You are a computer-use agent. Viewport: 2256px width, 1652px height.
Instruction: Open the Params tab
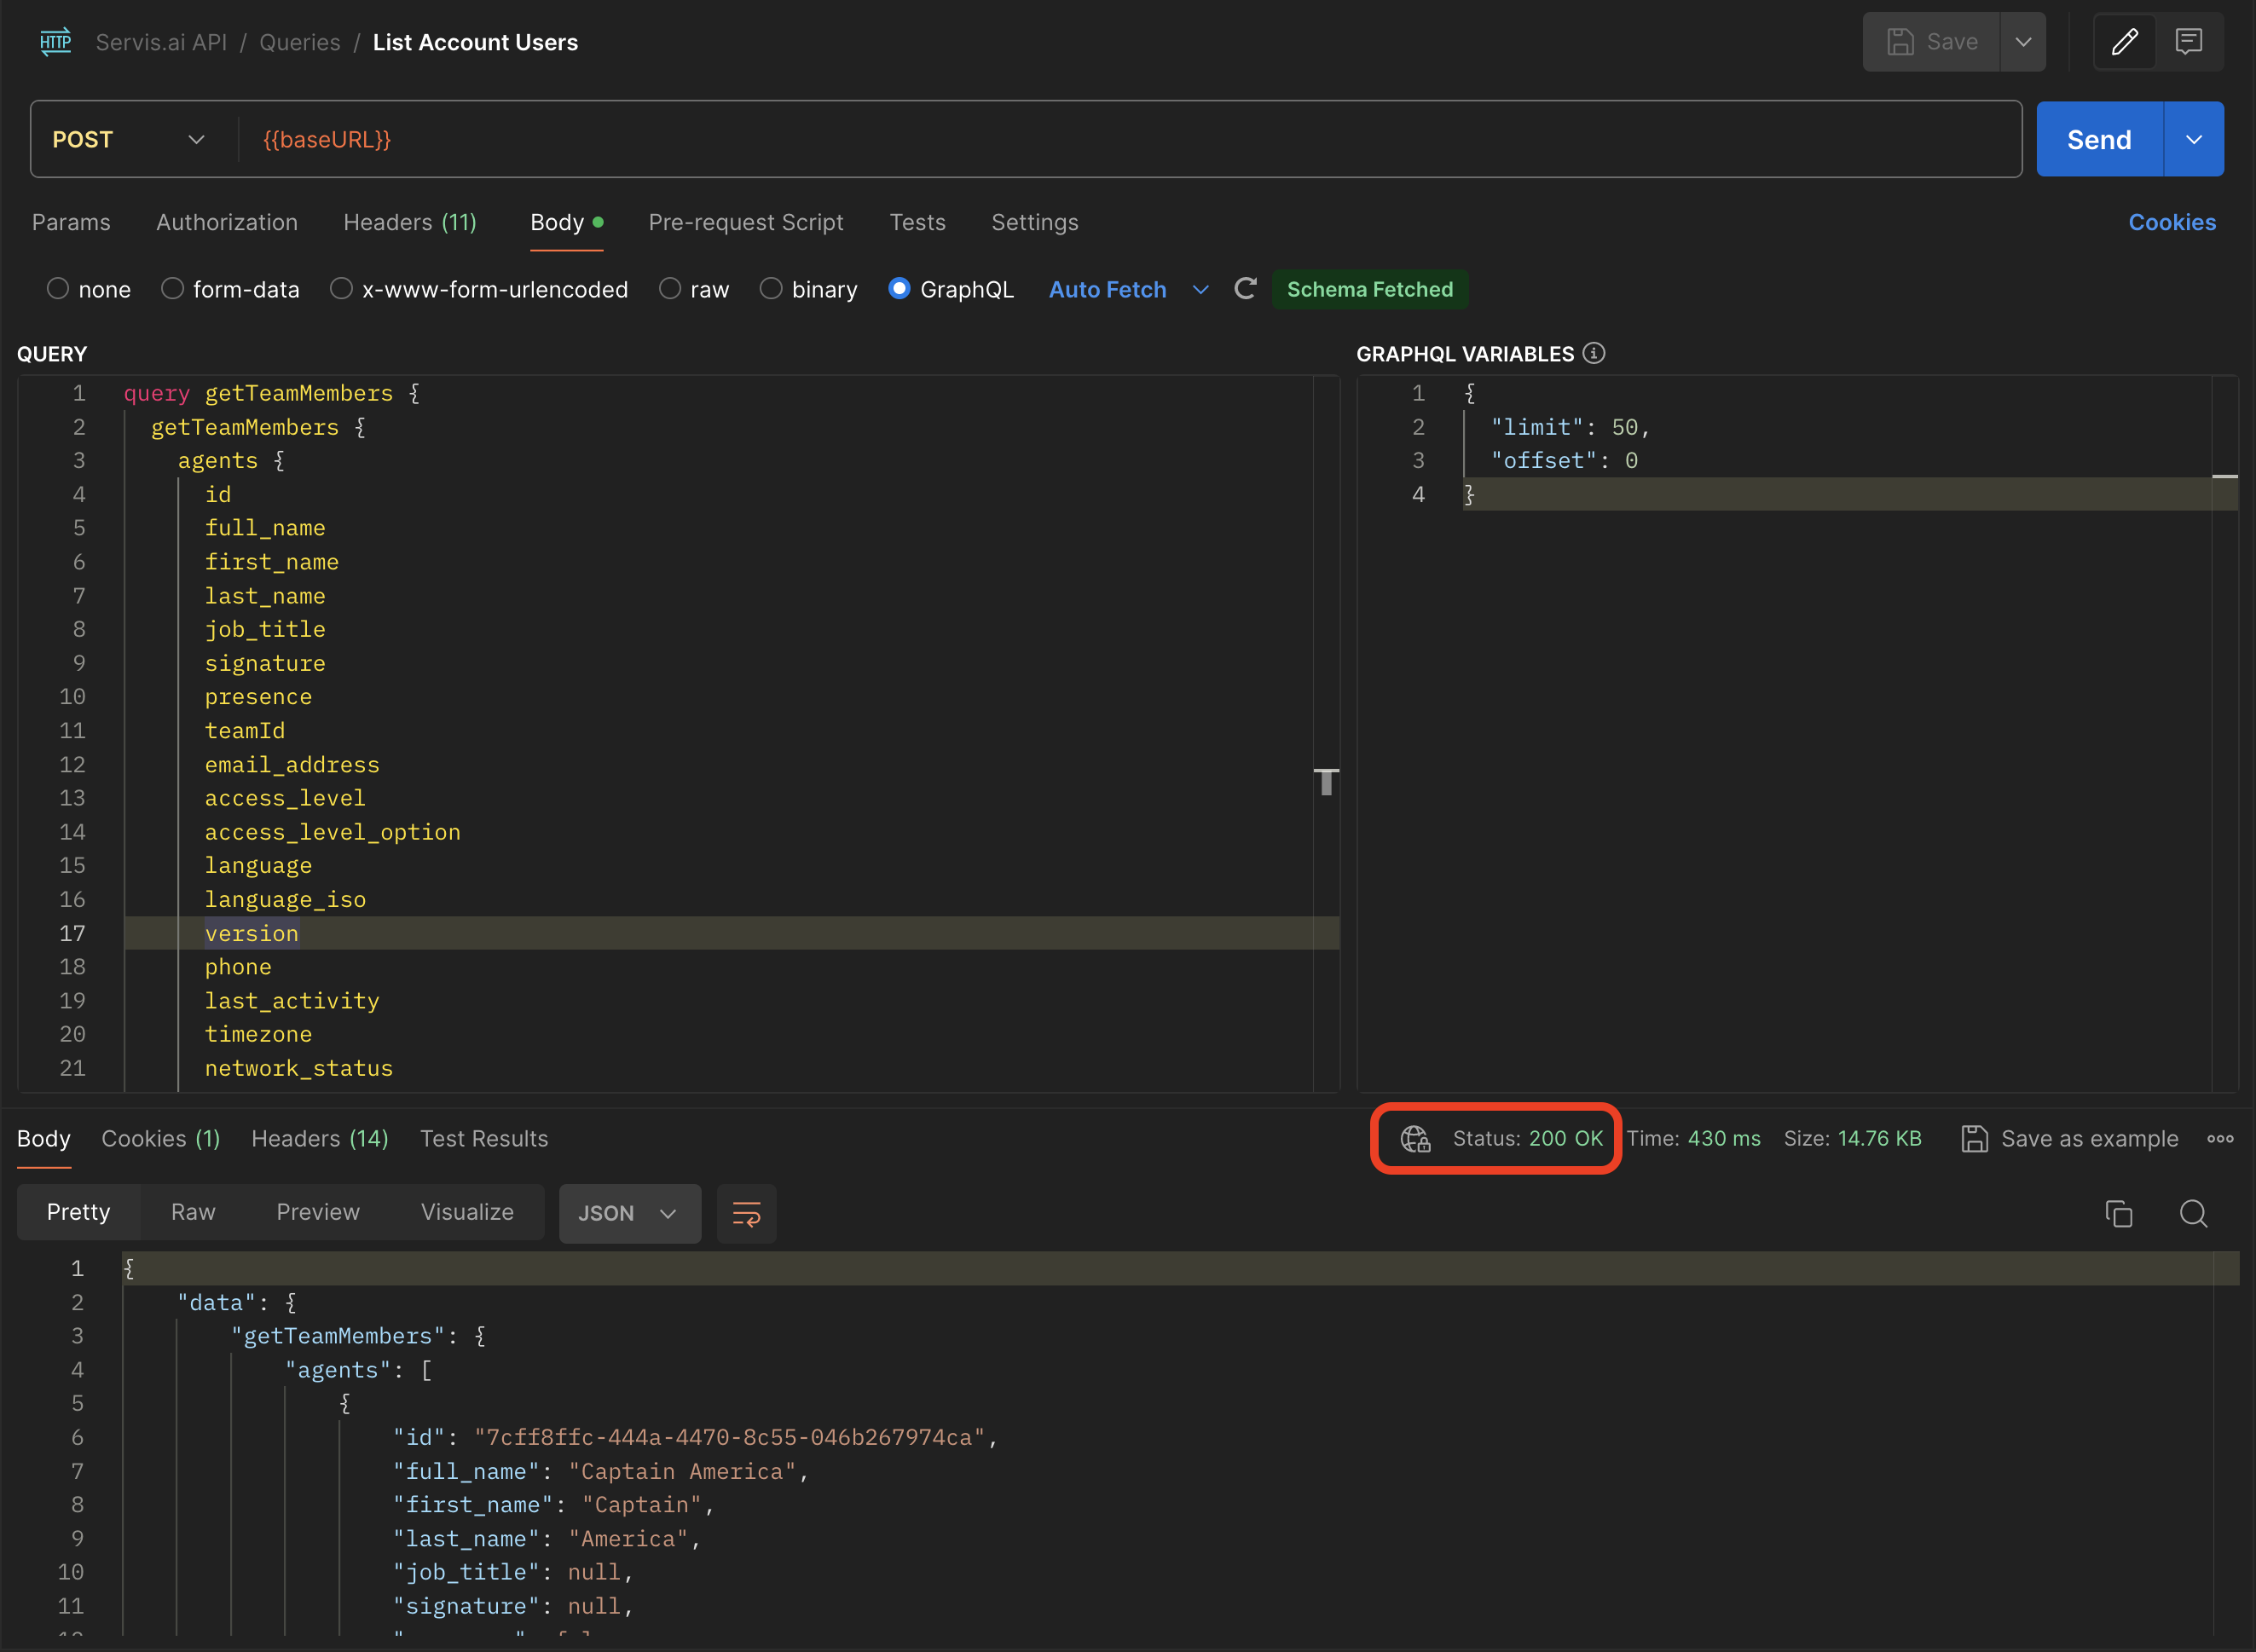(x=71, y=222)
